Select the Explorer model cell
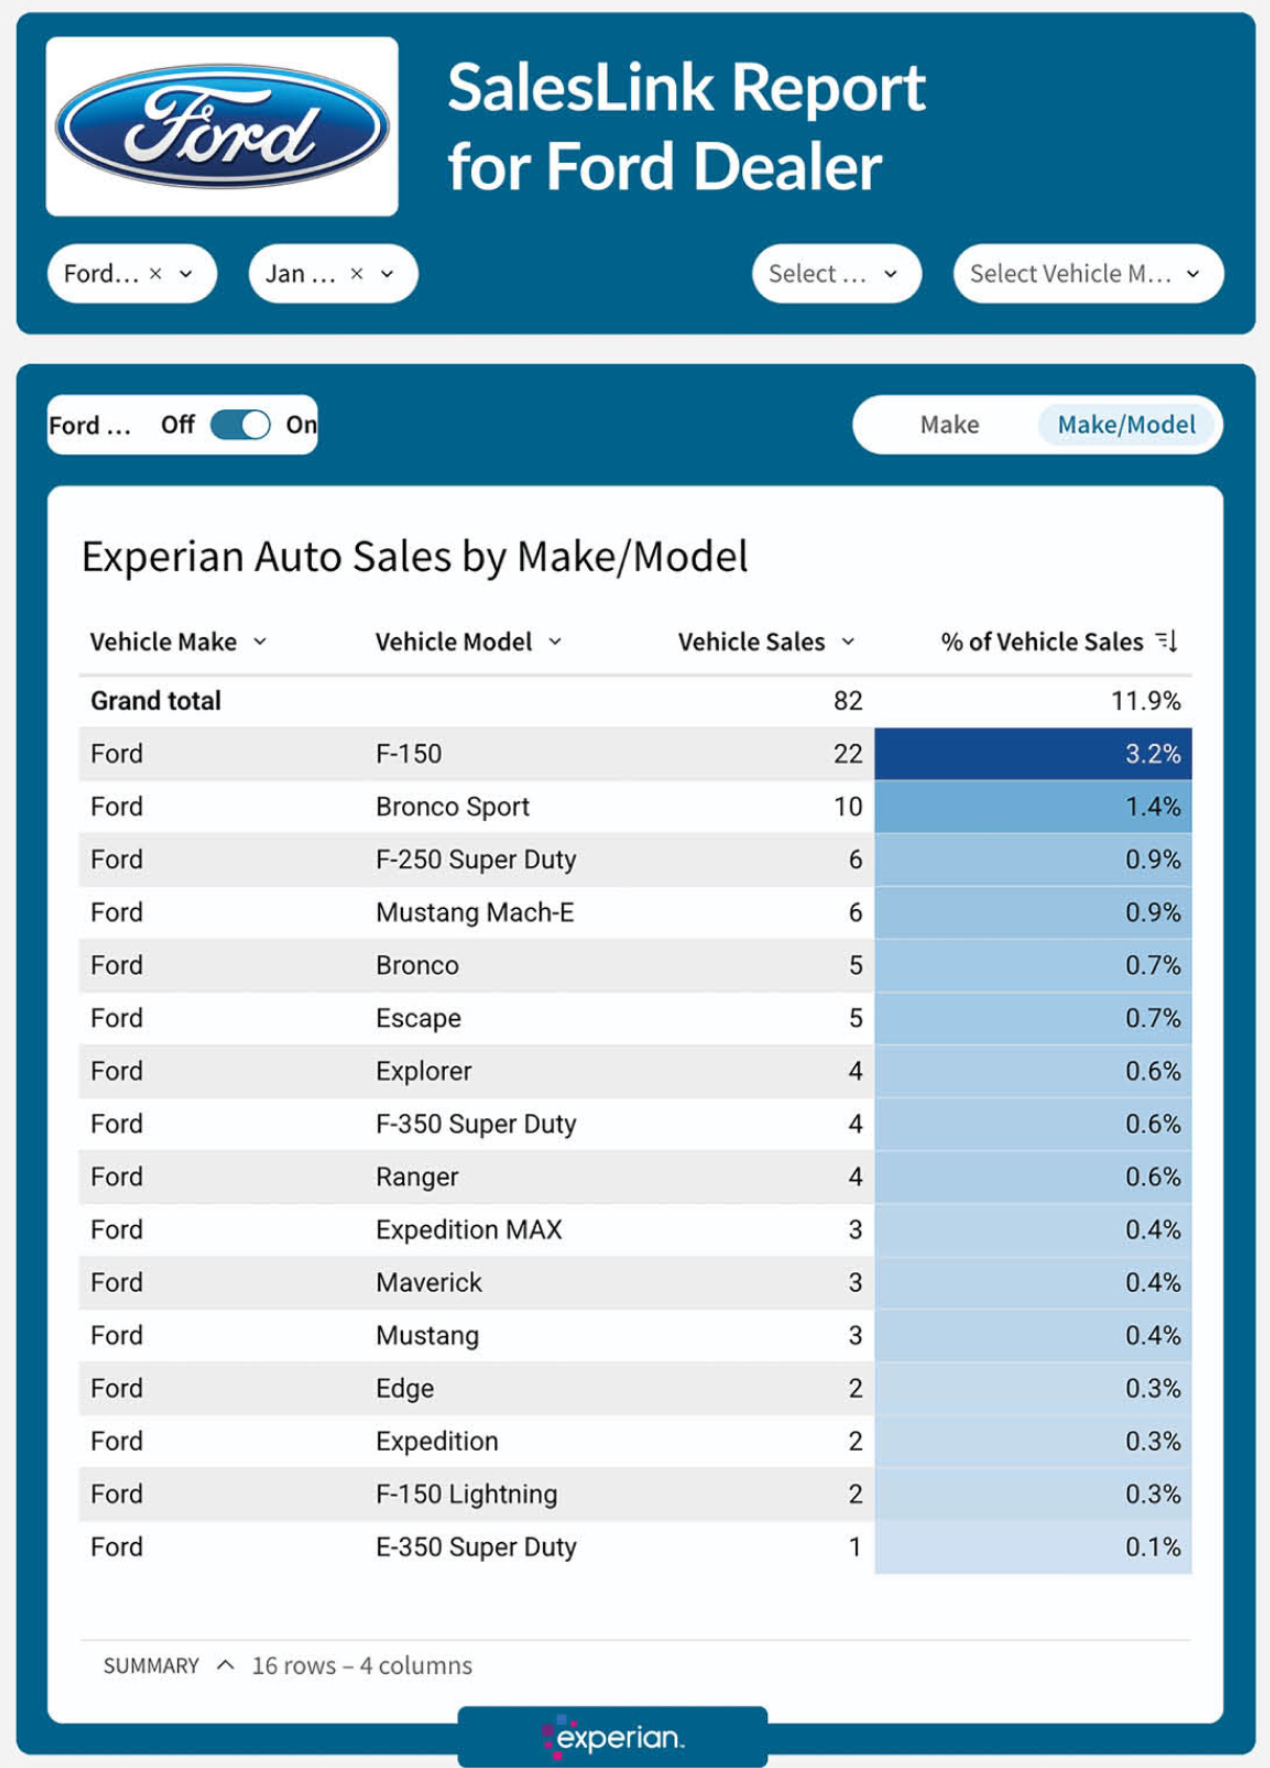 pyautogui.click(x=423, y=1072)
